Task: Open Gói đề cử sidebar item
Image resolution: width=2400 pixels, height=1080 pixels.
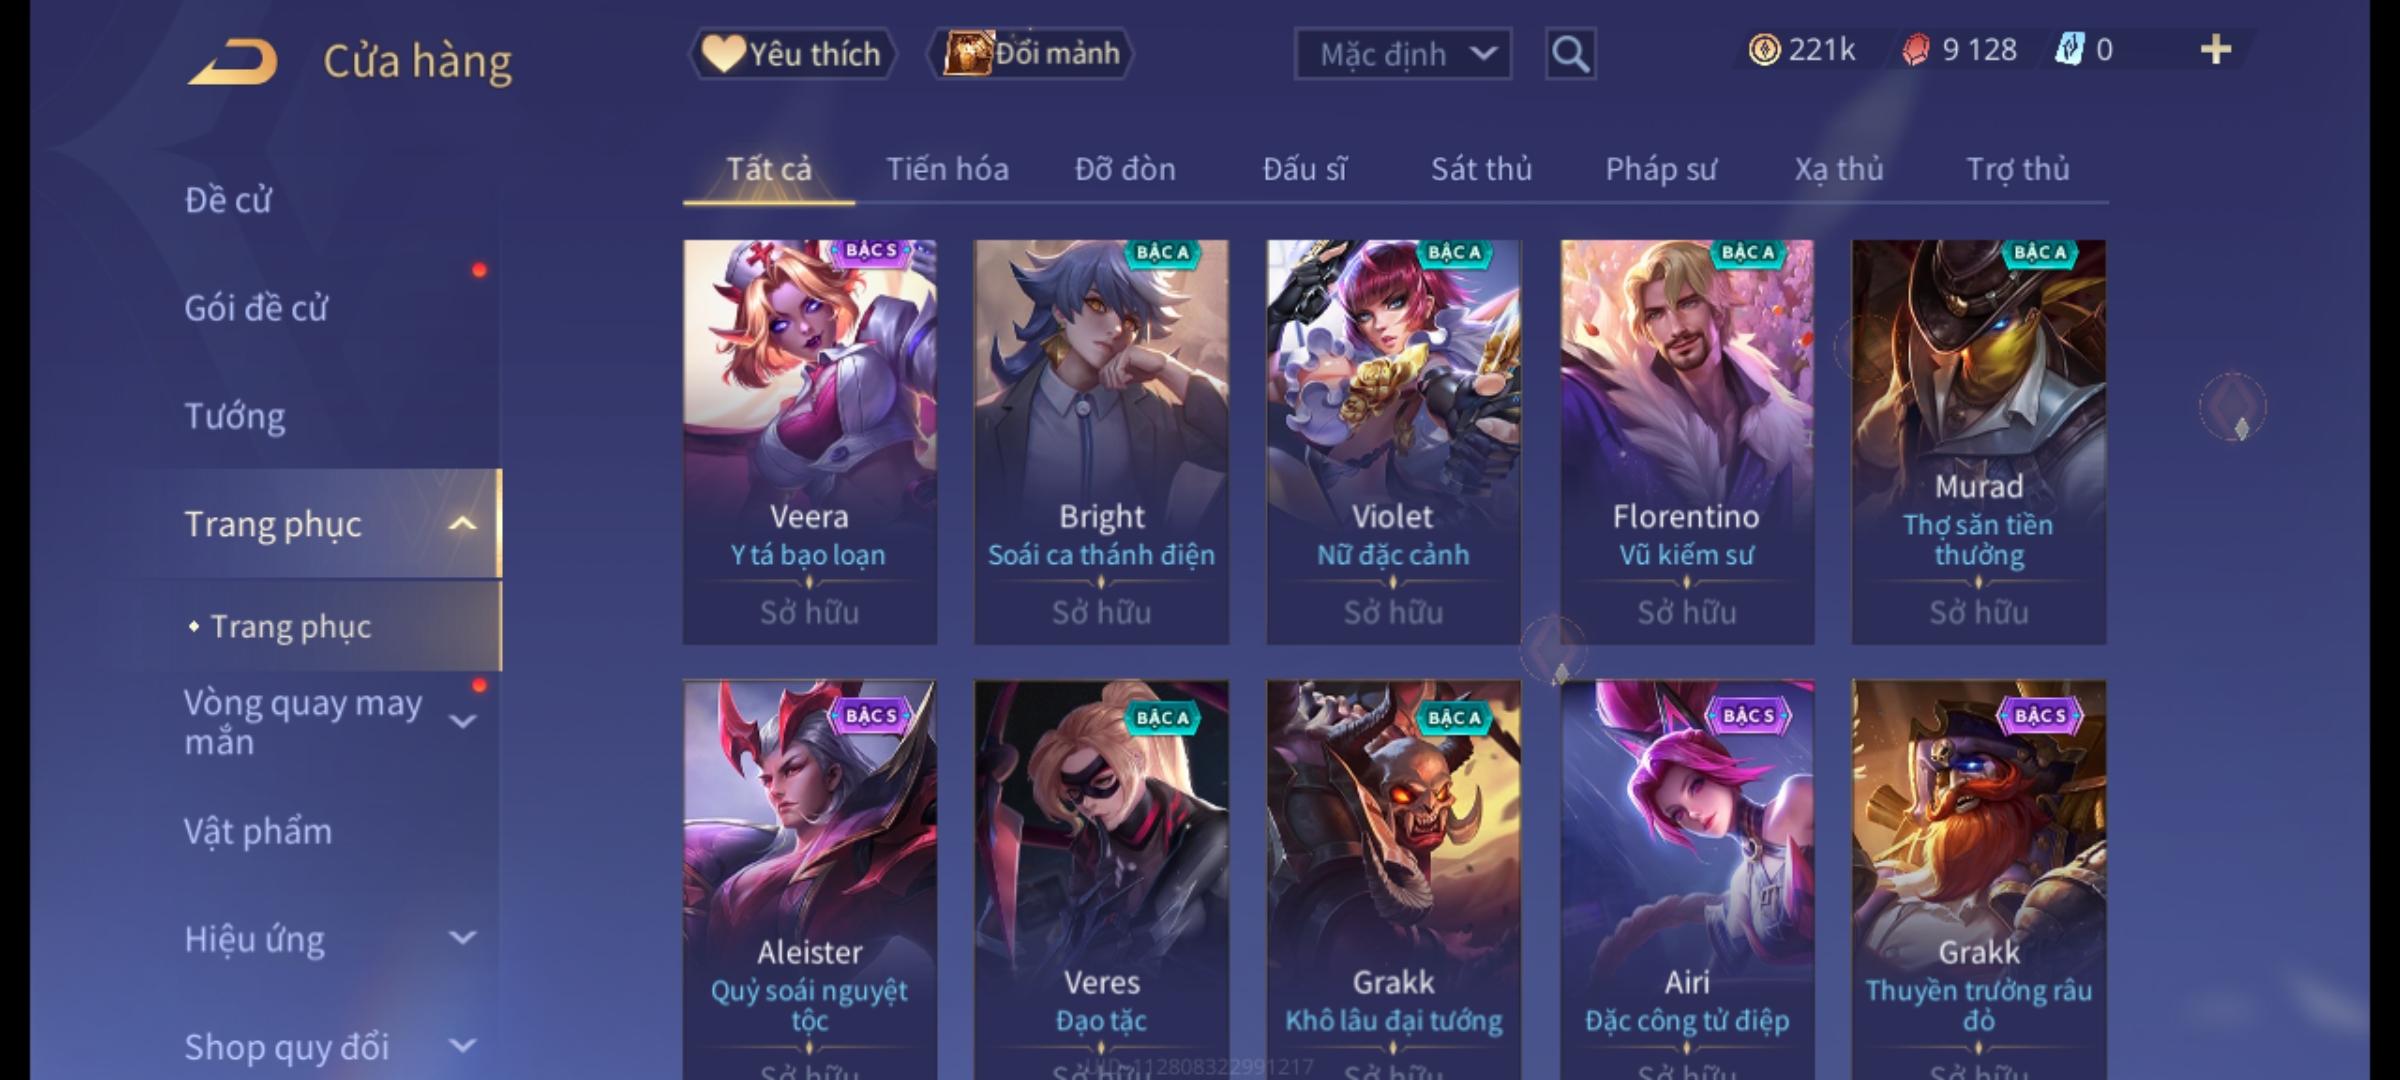Action: pyautogui.click(x=256, y=308)
